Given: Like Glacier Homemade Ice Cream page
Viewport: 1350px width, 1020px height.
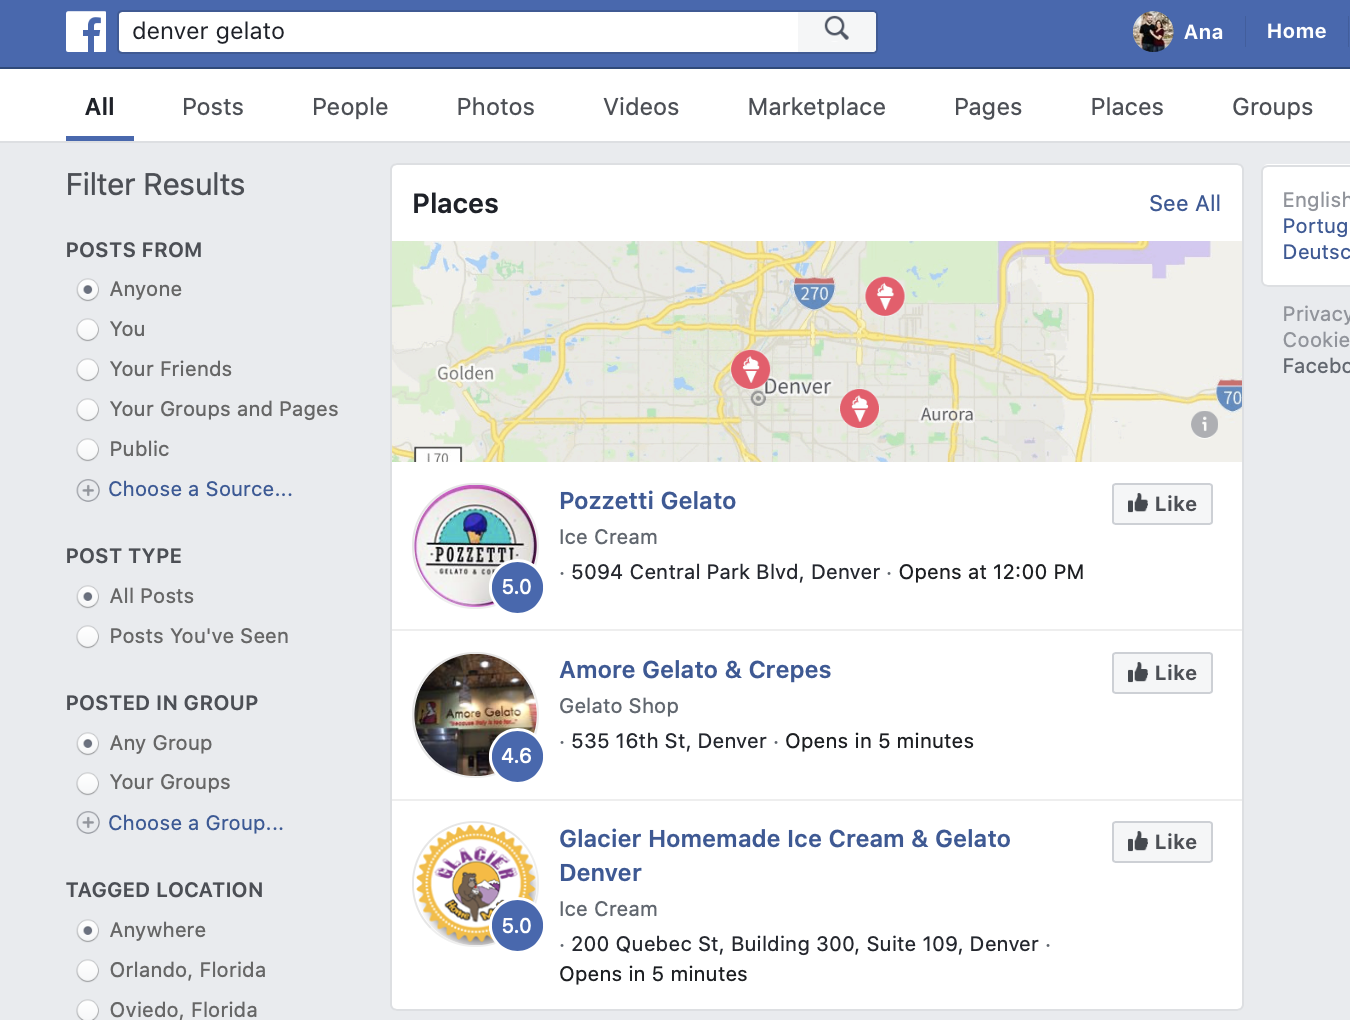Looking at the screenshot, I should click(1162, 842).
